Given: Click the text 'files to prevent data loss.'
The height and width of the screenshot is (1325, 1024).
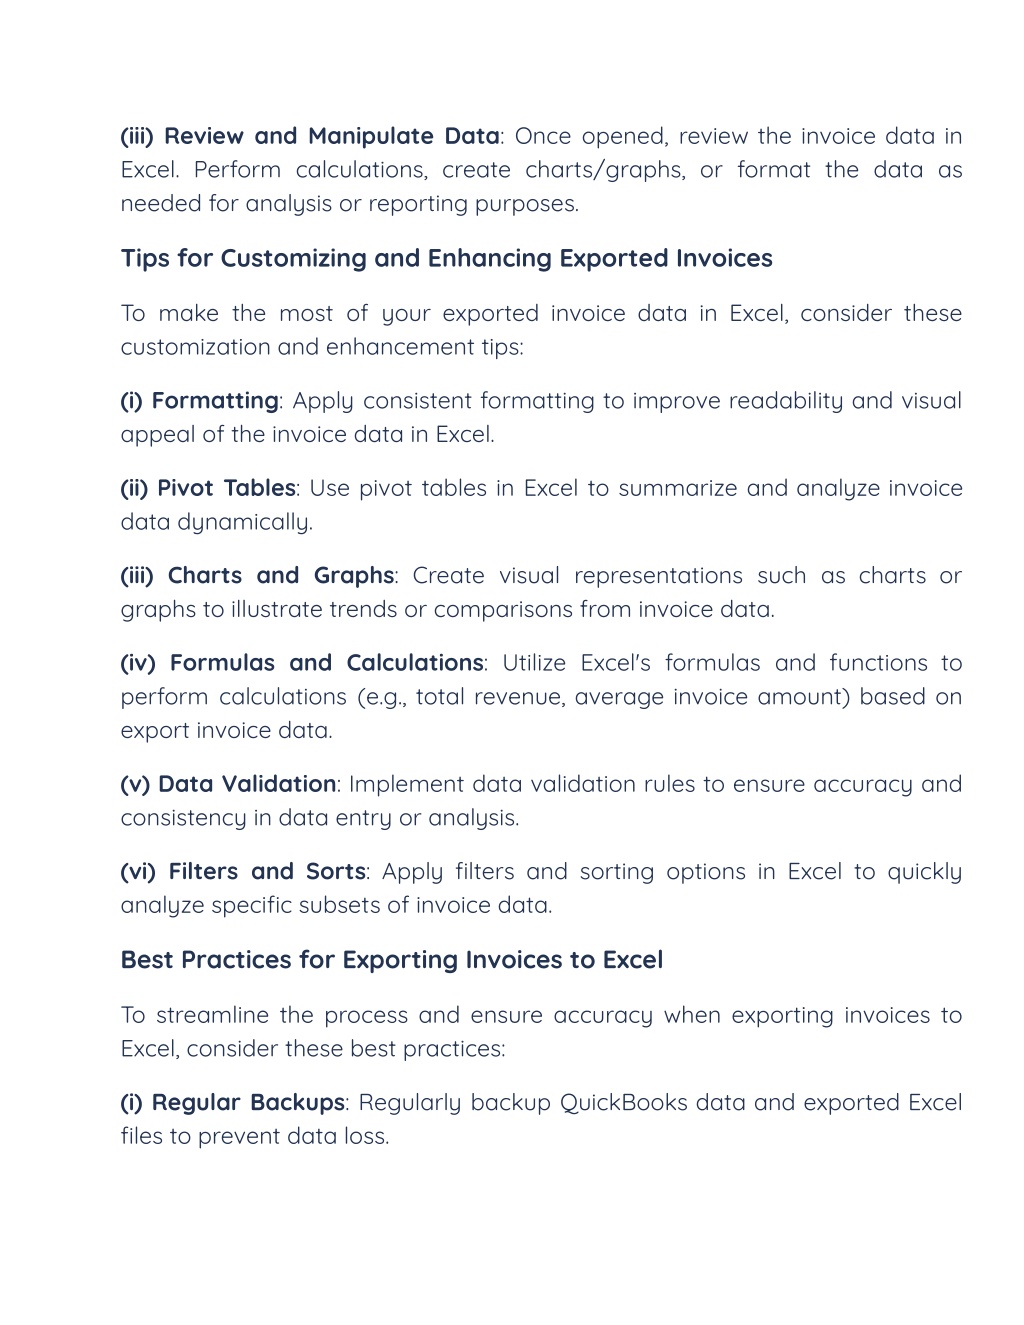Looking at the screenshot, I should click(x=255, y=1137).
